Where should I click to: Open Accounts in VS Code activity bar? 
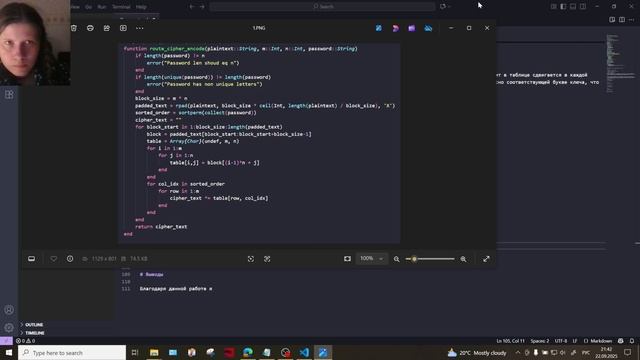pyautogui.click(x=9, y=310)
